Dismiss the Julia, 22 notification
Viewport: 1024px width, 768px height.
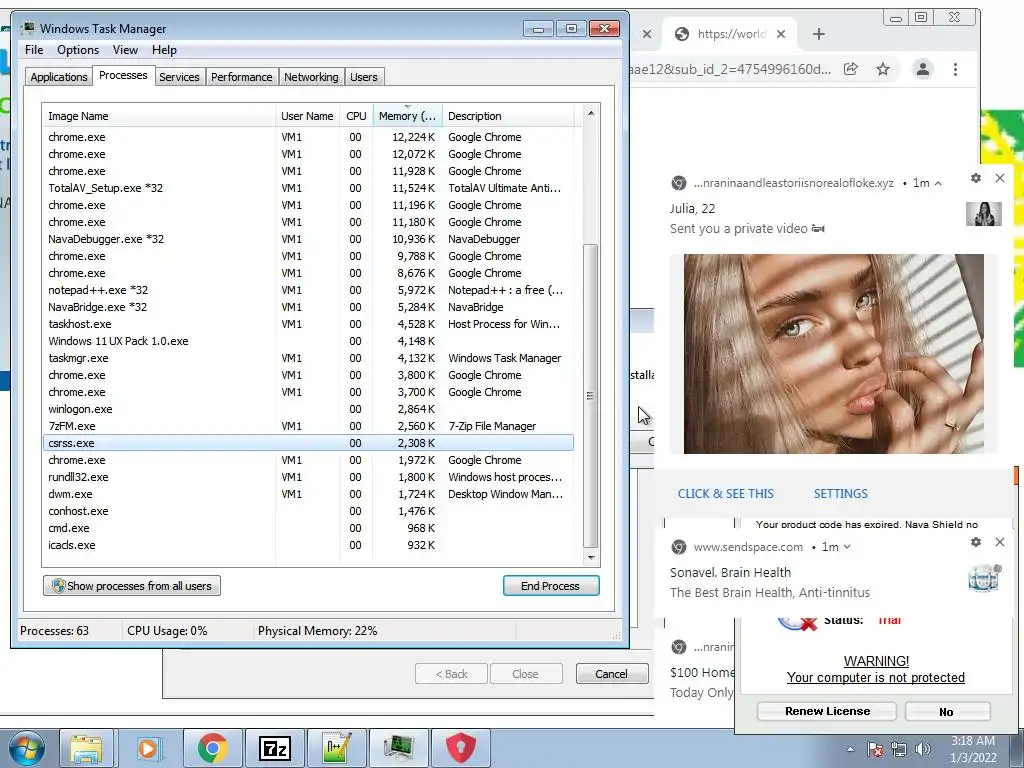pos(1000,178)
